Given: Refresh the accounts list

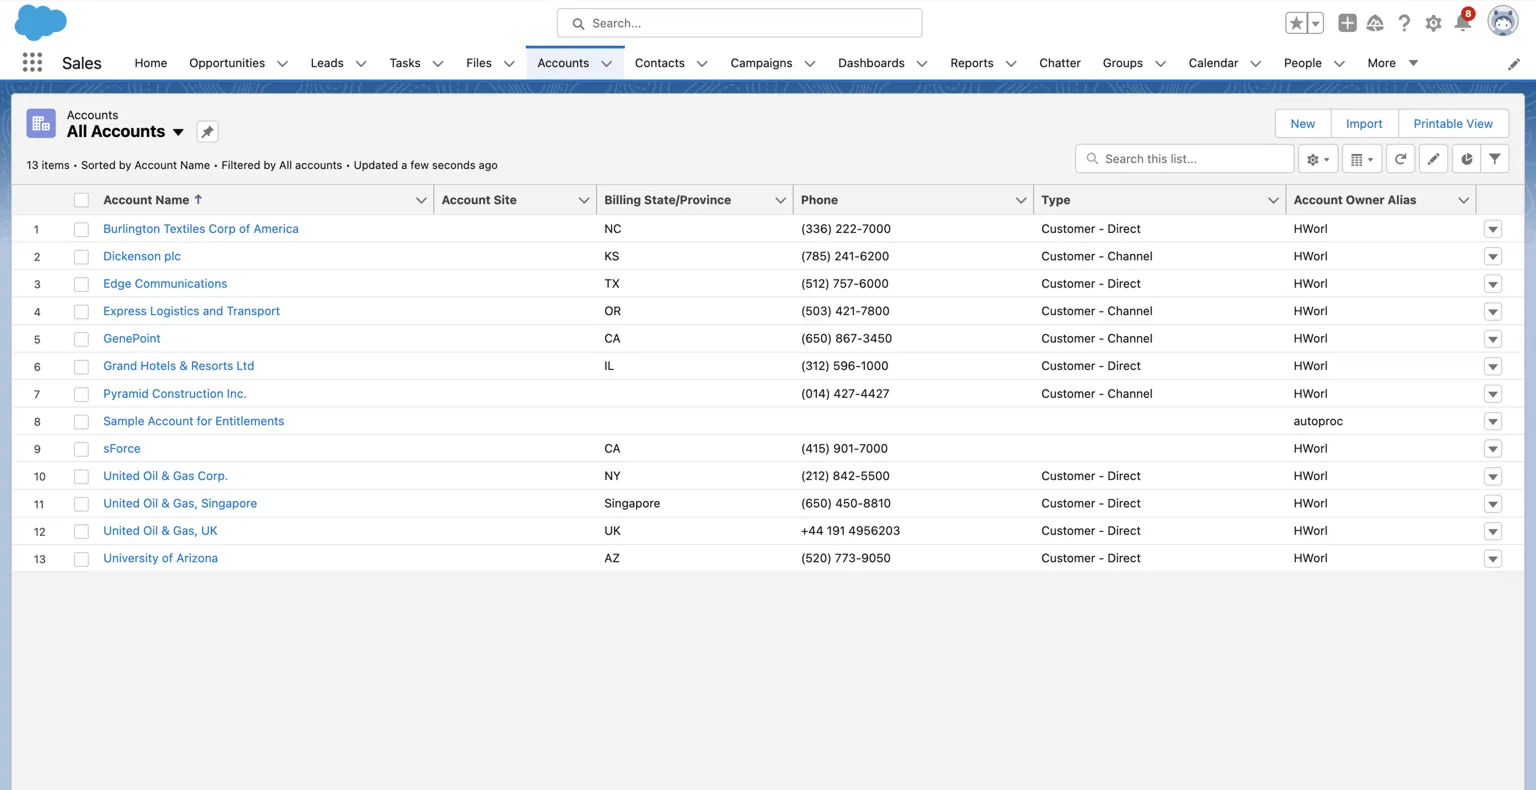Looking at the screenshot, I should (x=1400, y=159).
